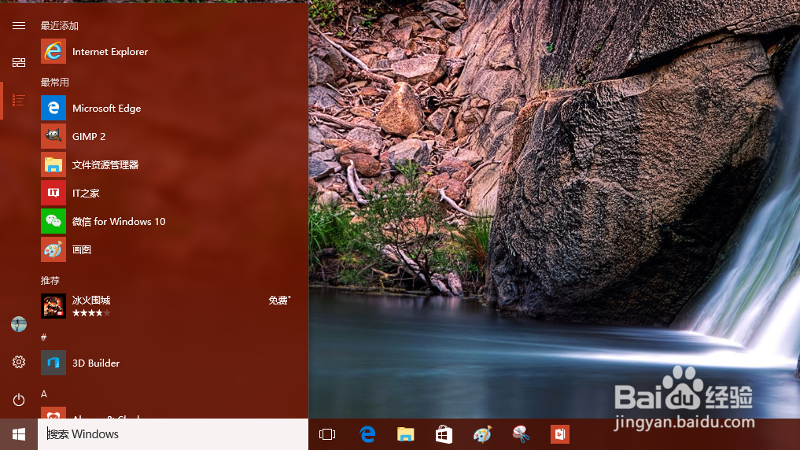The width and height of the screenshot is (800, 450).
Task: Open the orange Office app on taskbar
Action: 560,434
